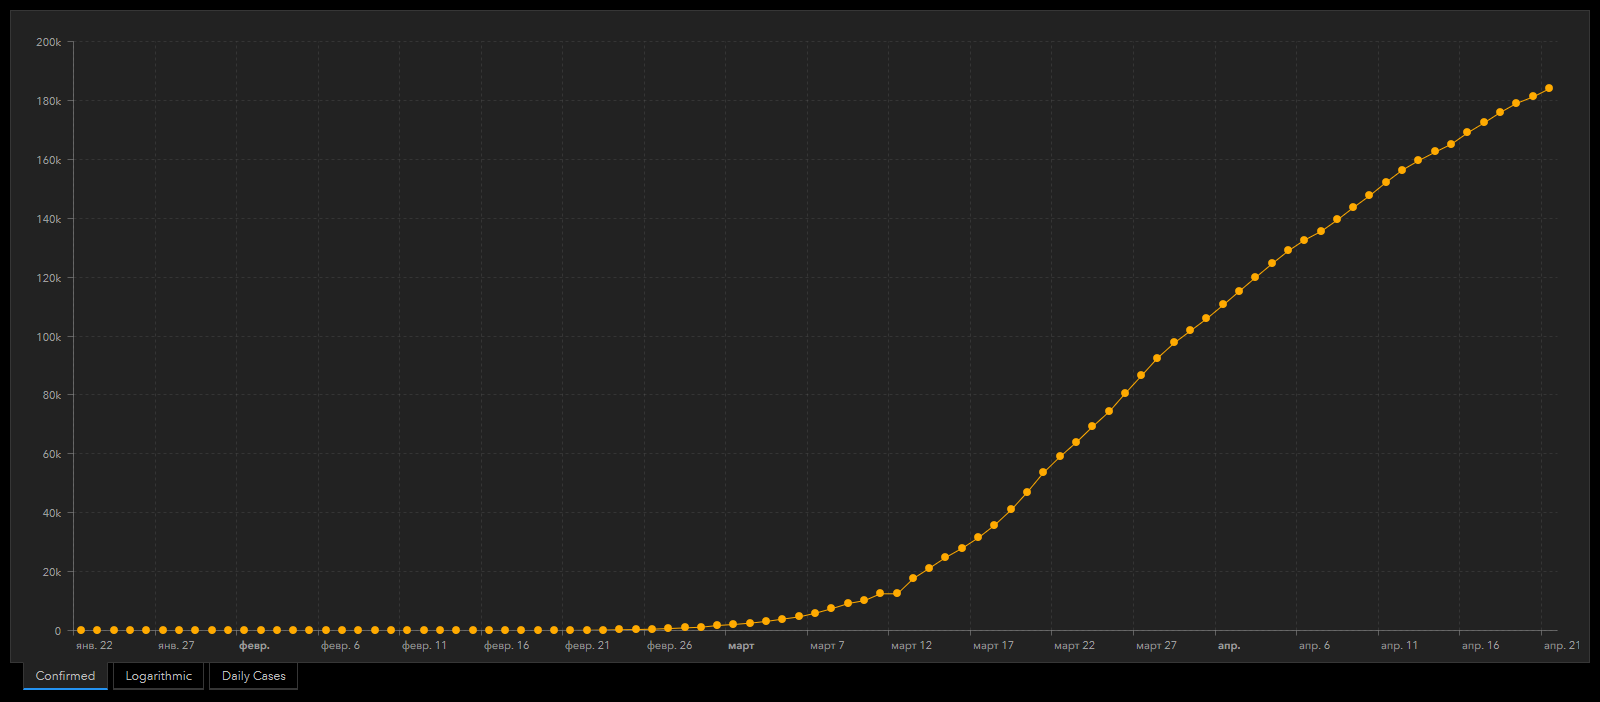Select the last data point on the curve
Screen dimensions: 1600x702
1549,88
